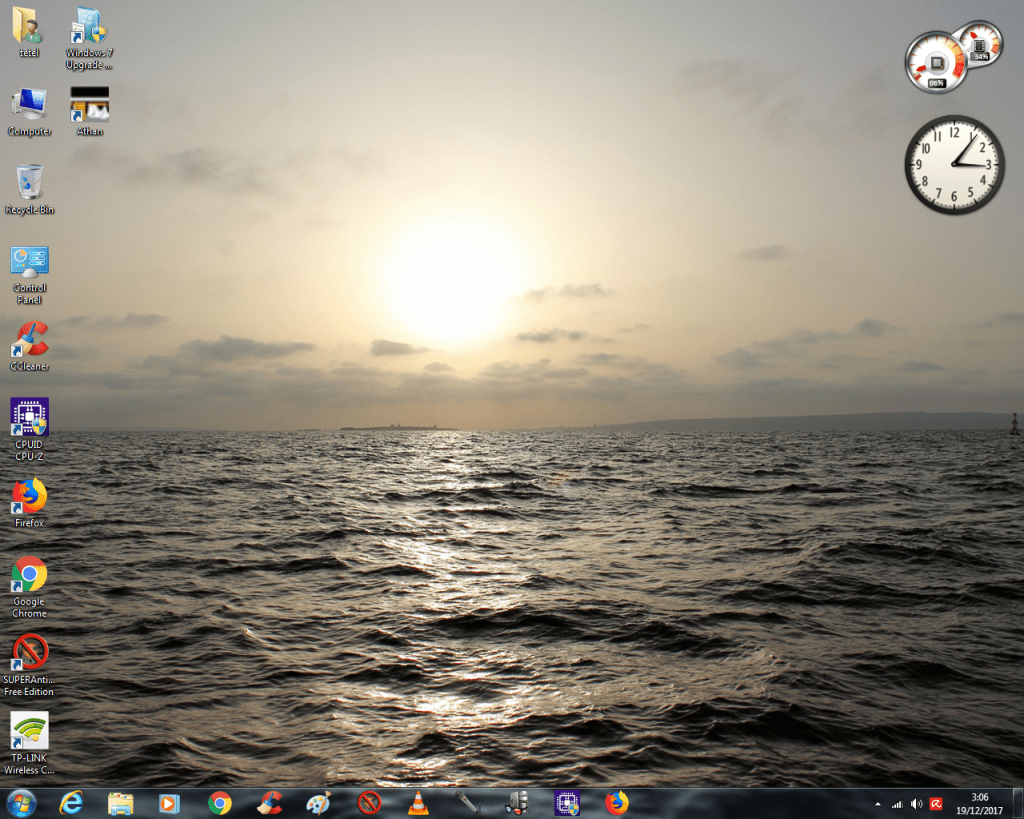Open the CPUID CPU-Z desktop shortcut
The width and height of the screenshot is (1024, 819).
[x=29, y=417]
